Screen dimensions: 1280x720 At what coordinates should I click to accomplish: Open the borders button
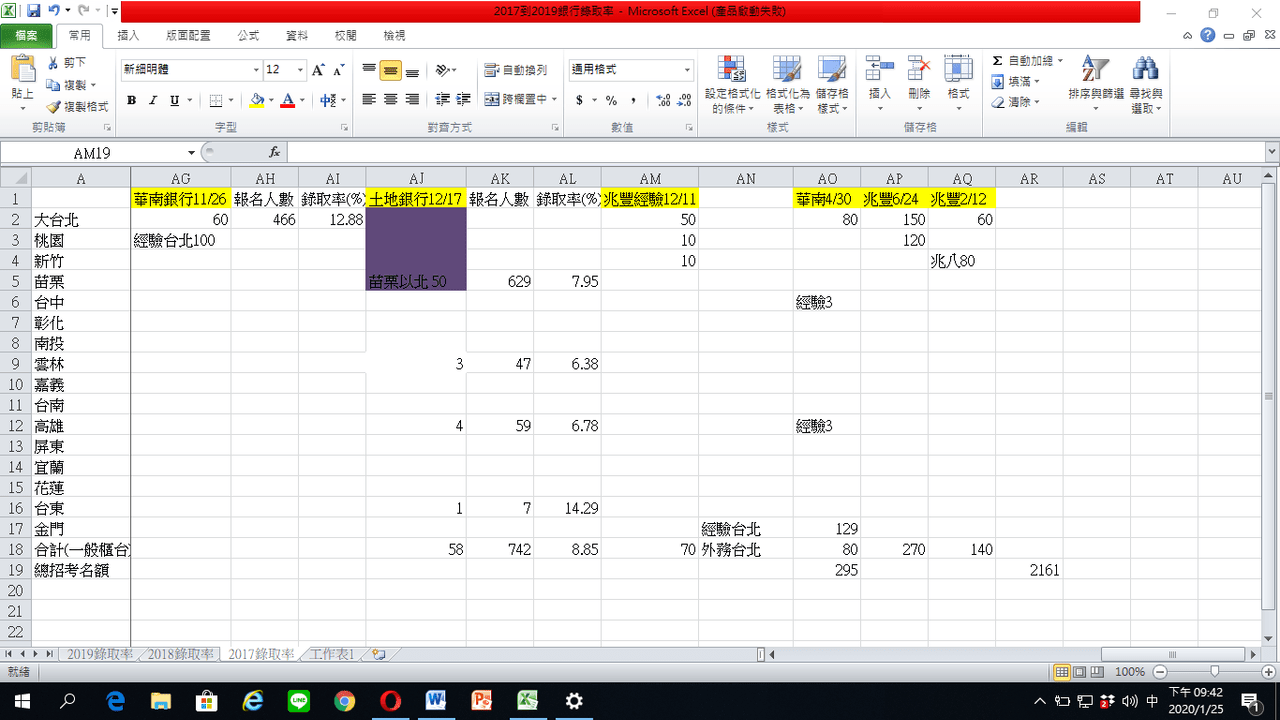click(216, 100)
